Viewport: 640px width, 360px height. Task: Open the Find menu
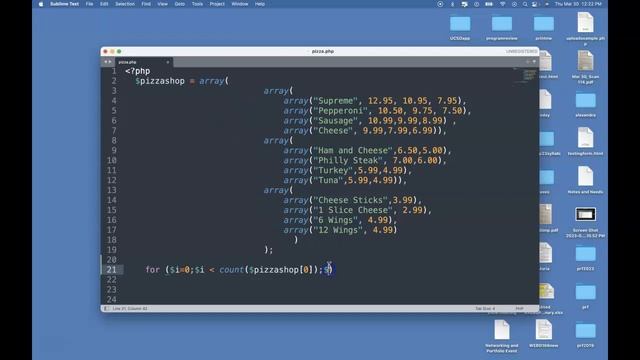pyautogui.click(x=146, y=4)
